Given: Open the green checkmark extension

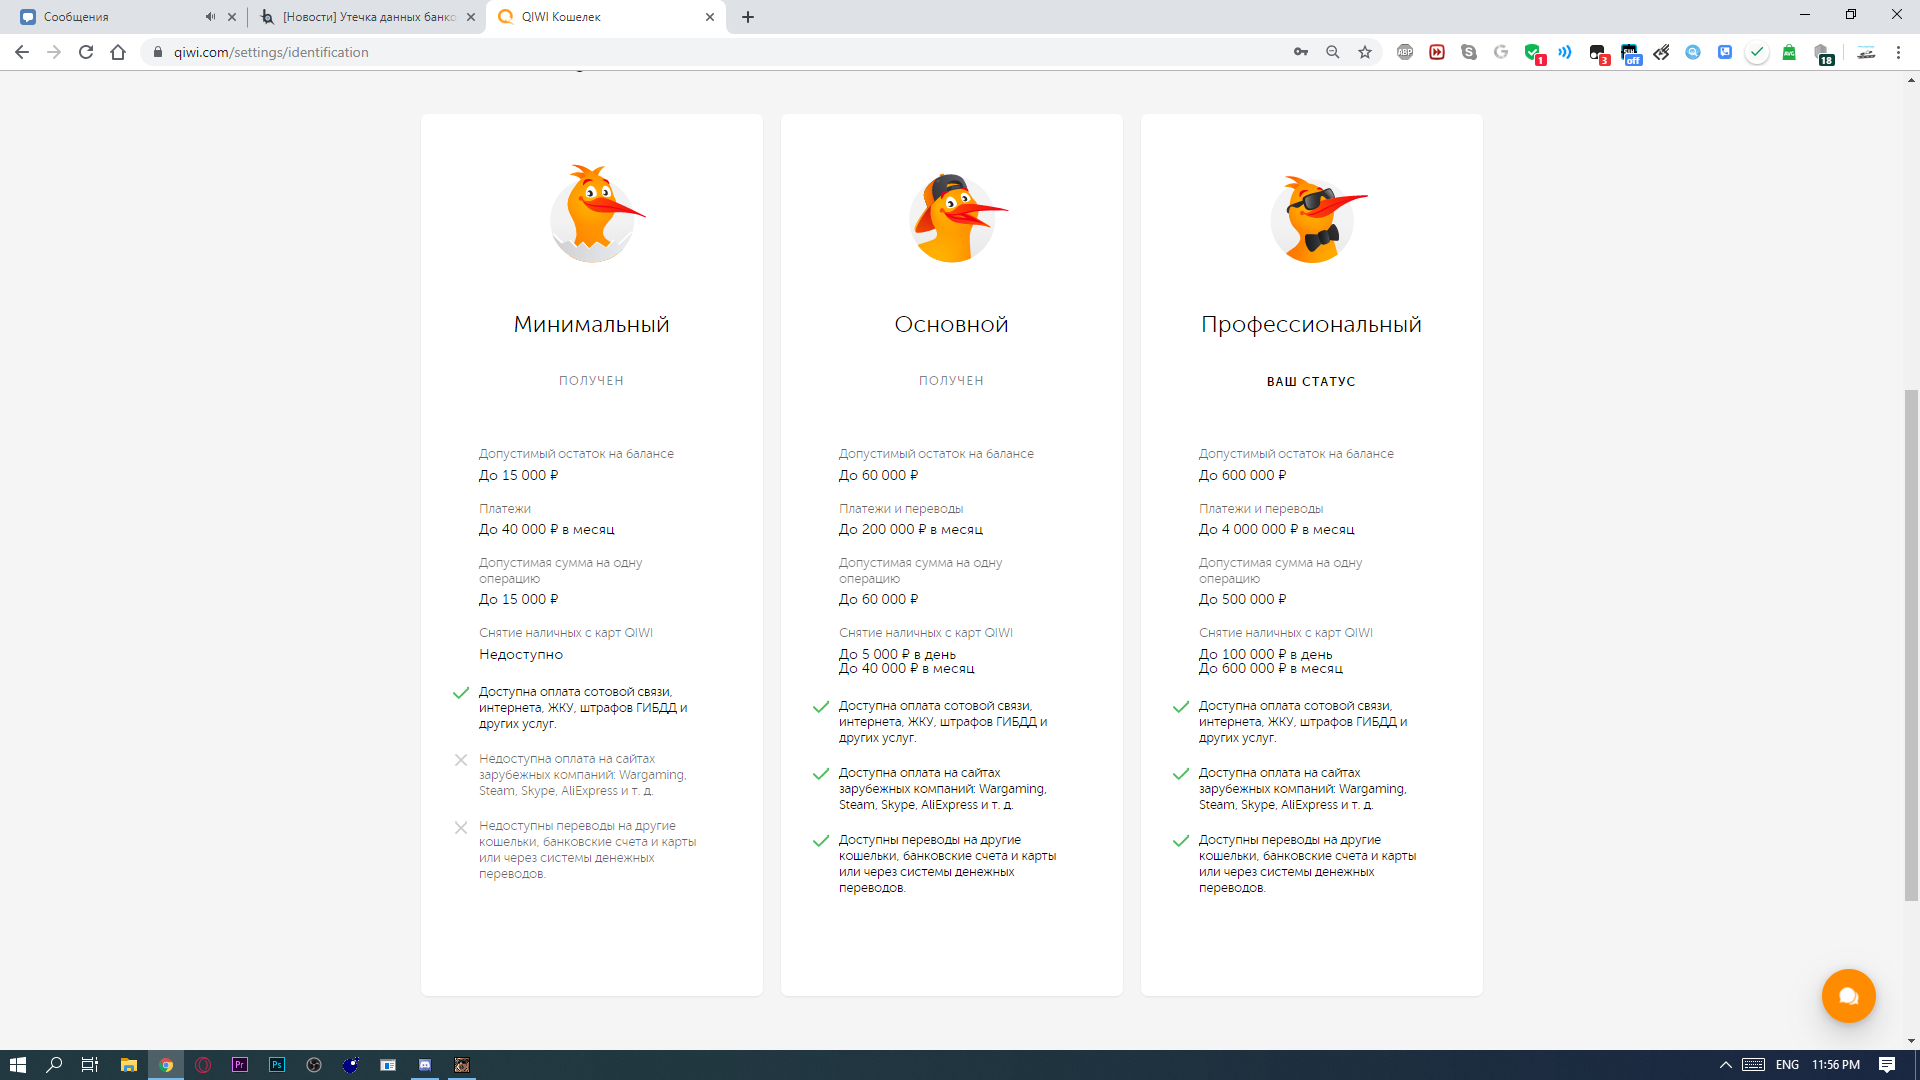Looking at the screenshot, I should (1757, 52).
